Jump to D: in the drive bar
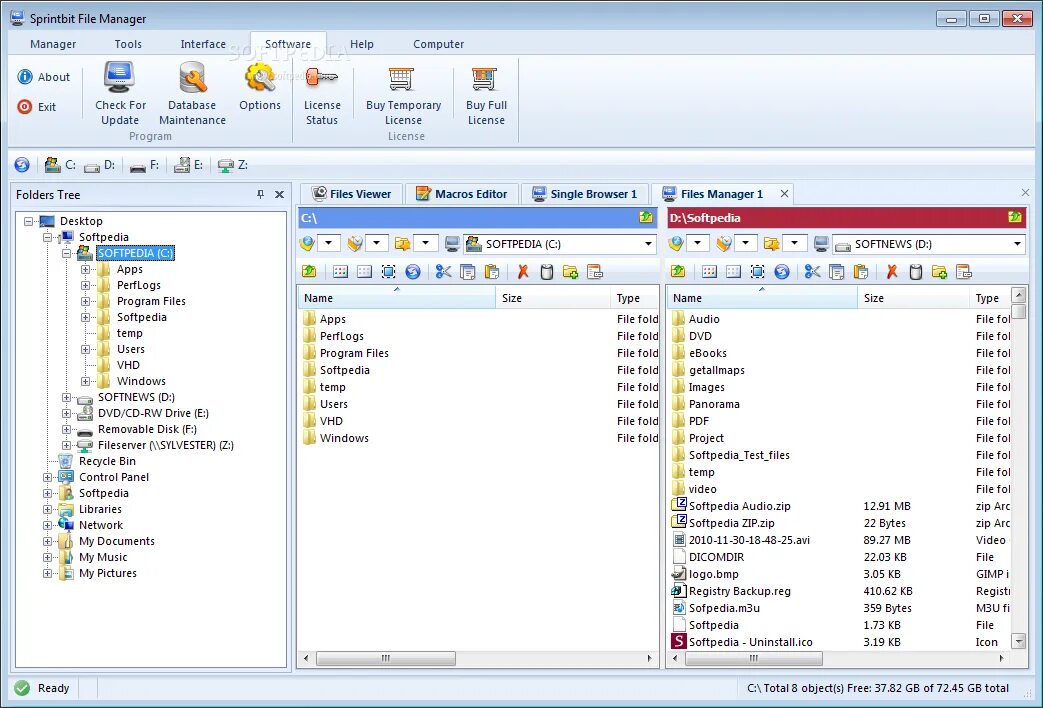 click(x=99, y=165)
